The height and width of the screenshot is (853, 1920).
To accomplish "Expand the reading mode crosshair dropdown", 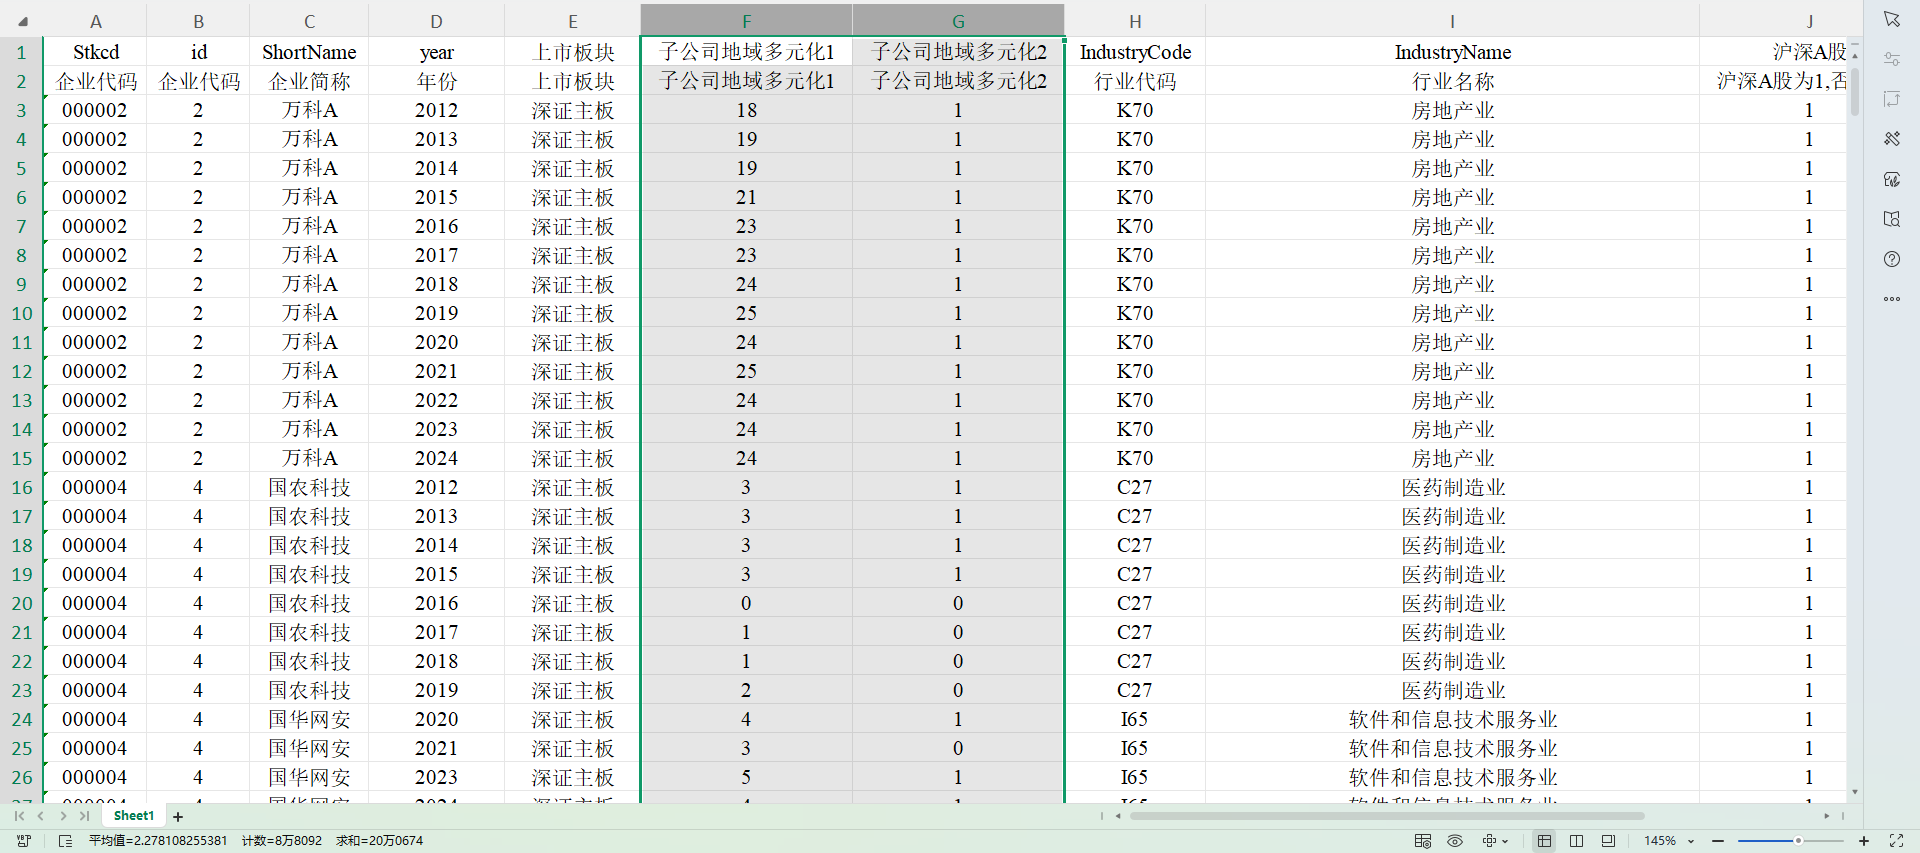I will point(1505,841).
